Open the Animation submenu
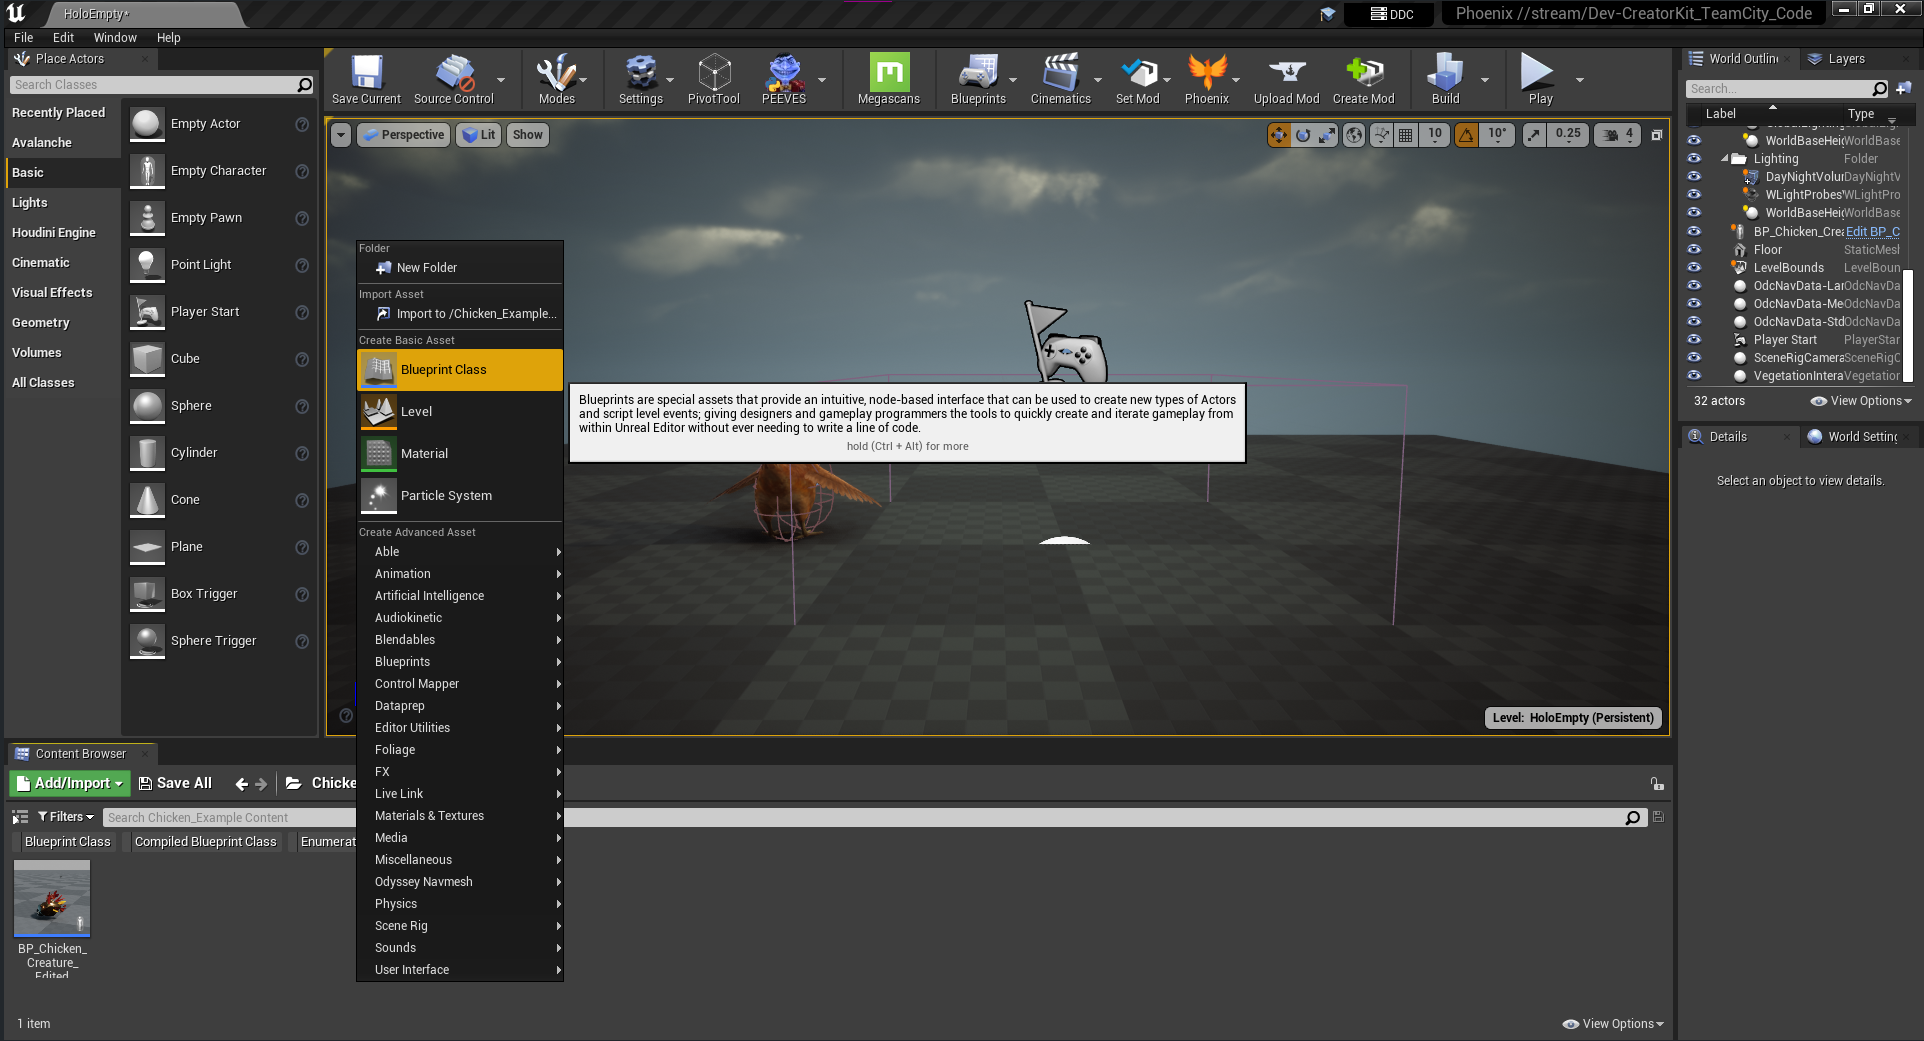The image size is (1924, 1041). (460, 574)
